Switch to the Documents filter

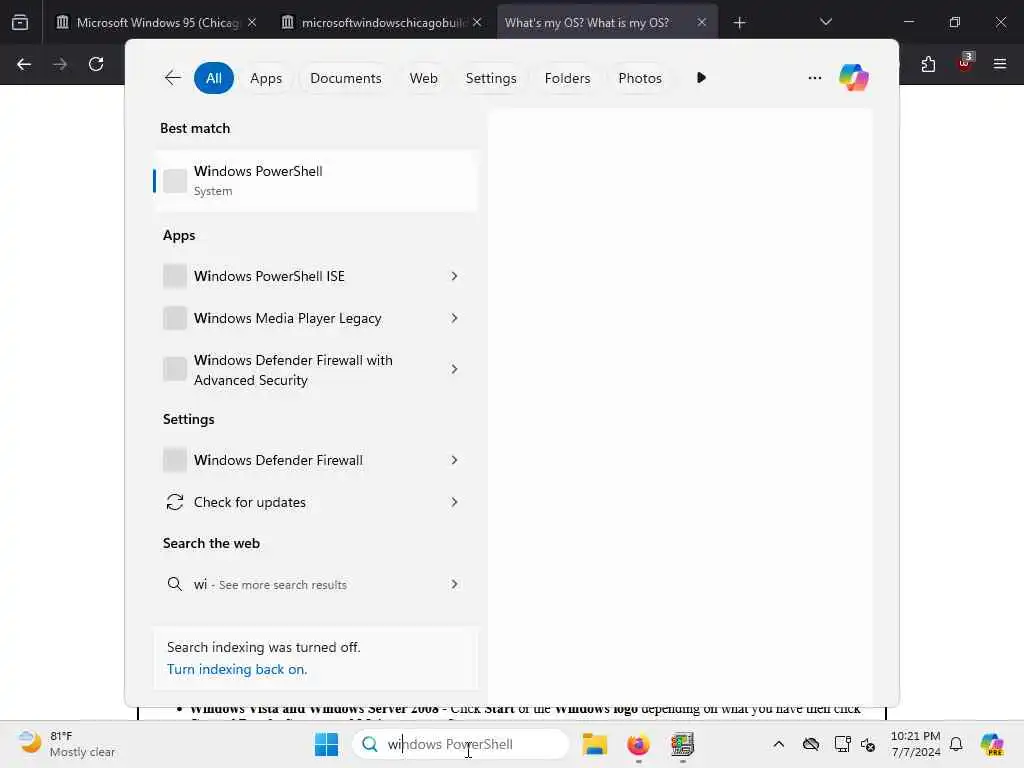pos(345,78)
